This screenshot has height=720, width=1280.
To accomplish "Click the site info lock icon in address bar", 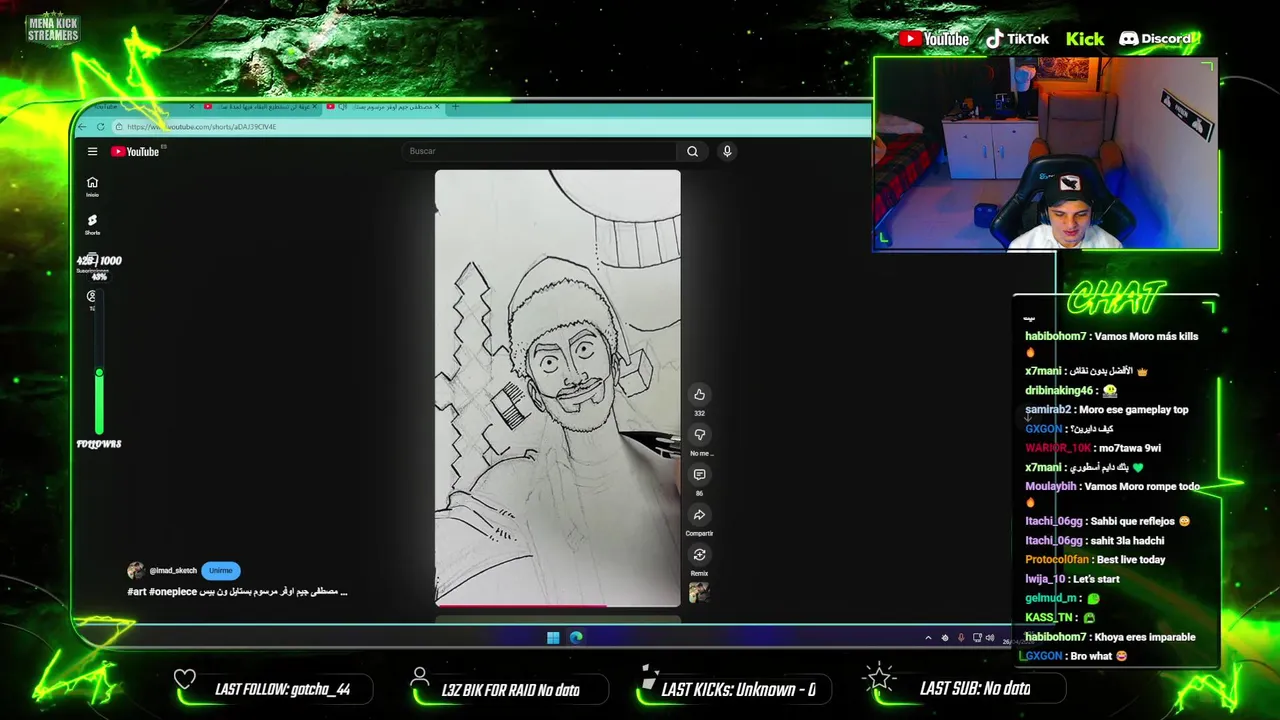I will click(x=119, y=127).
